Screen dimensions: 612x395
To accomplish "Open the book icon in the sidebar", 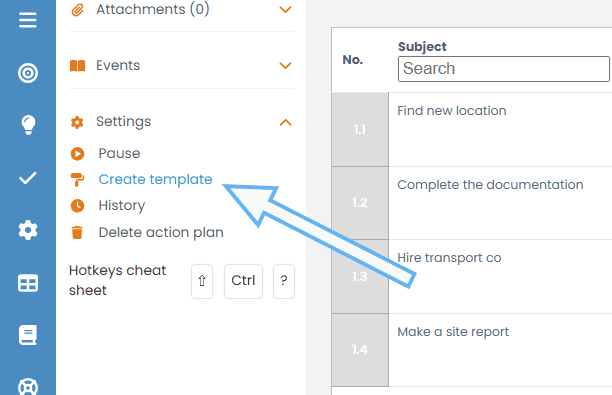I will (x=28, y=335).
